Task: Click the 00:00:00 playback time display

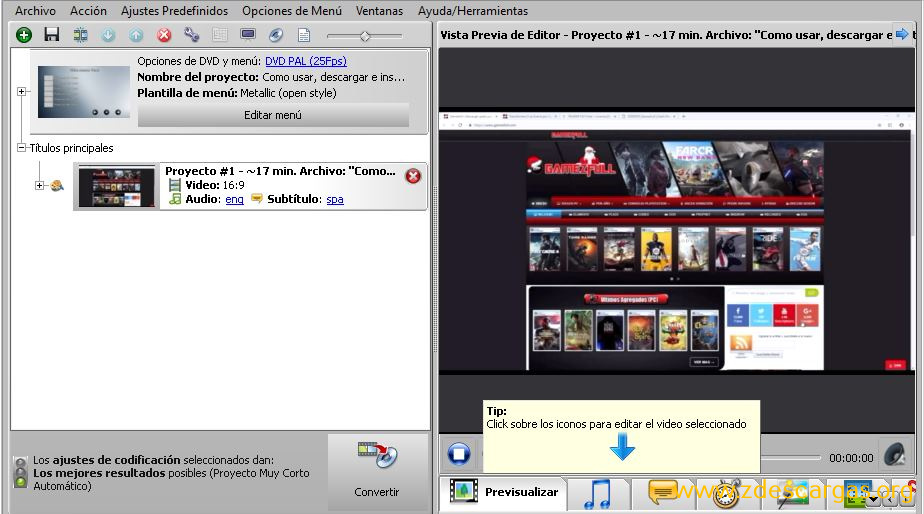Action: (851, 458)
